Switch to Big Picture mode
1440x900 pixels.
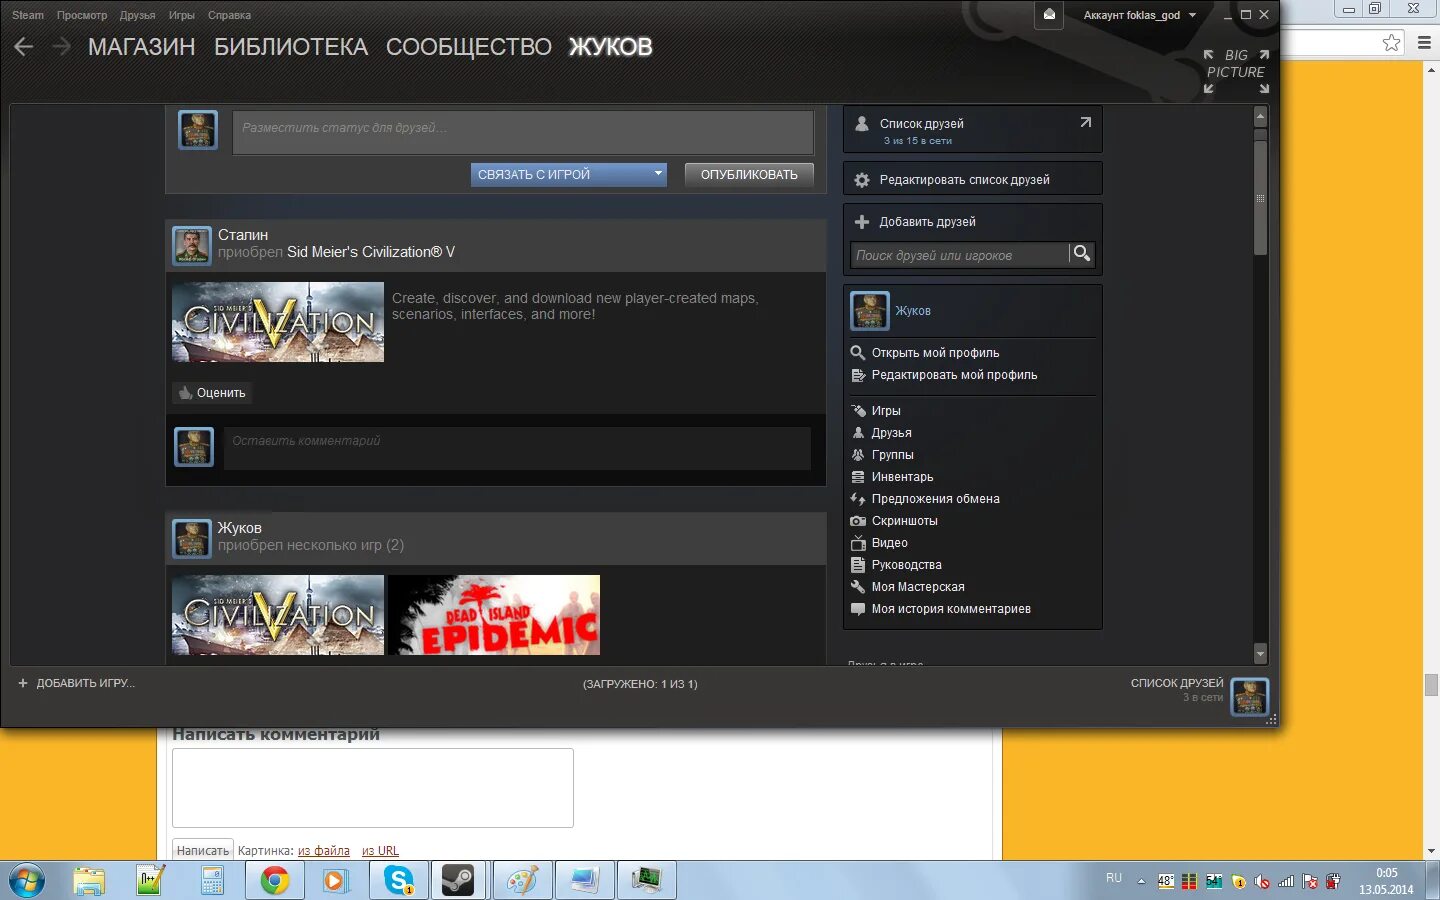coord(1236,71)
